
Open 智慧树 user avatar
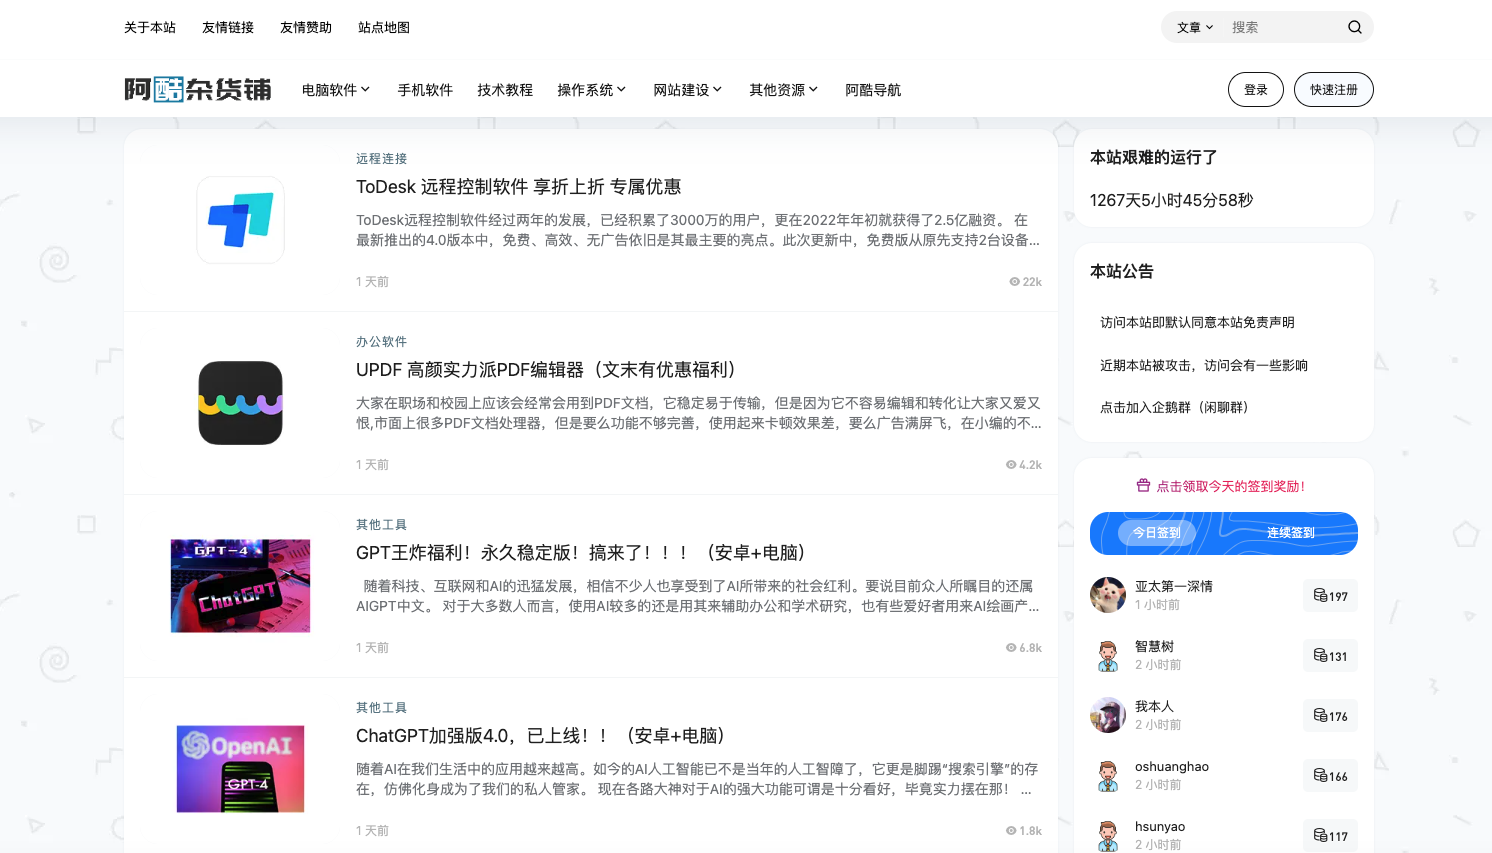pos(1108,655)
